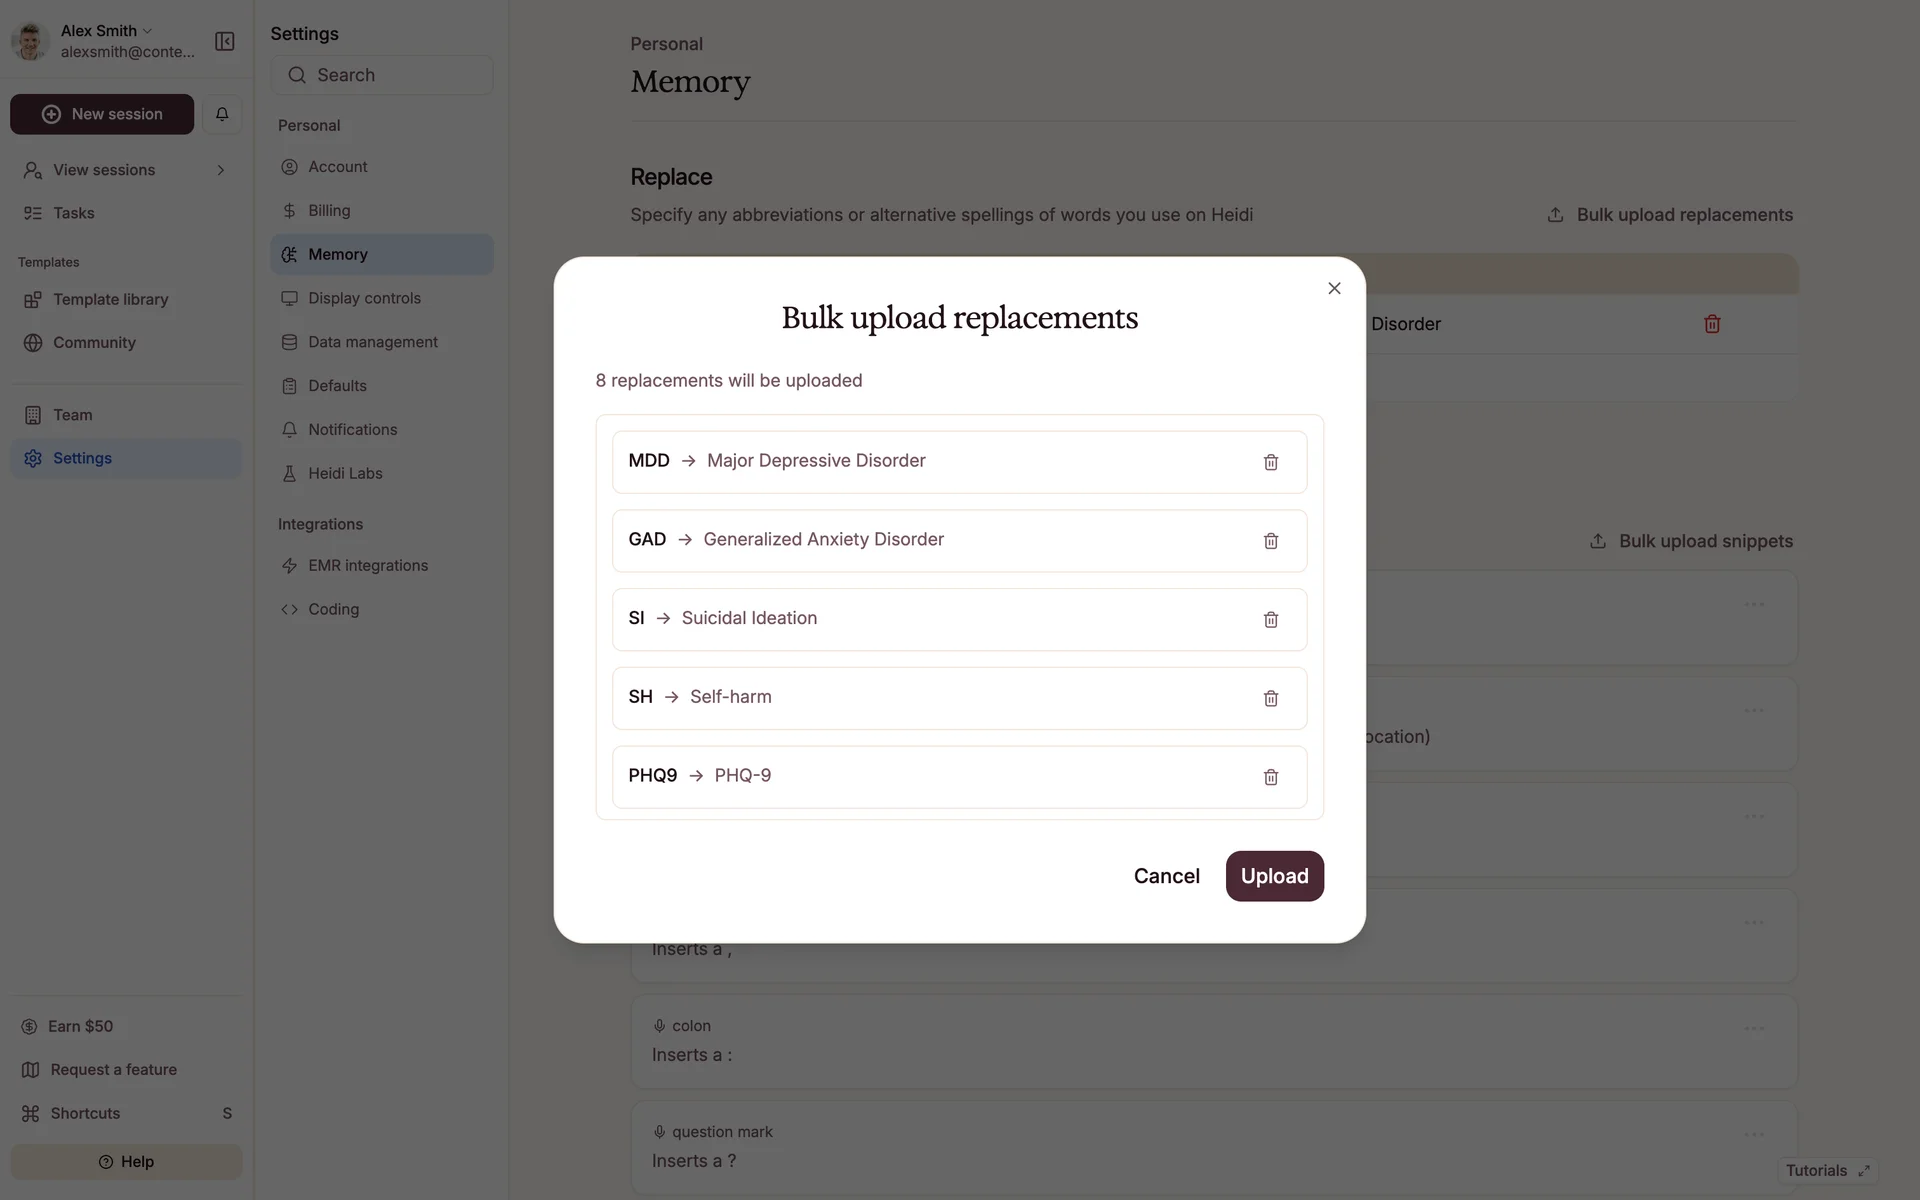
Task: Start a New session
Action: pyautogui.click(x=102, y=114)
